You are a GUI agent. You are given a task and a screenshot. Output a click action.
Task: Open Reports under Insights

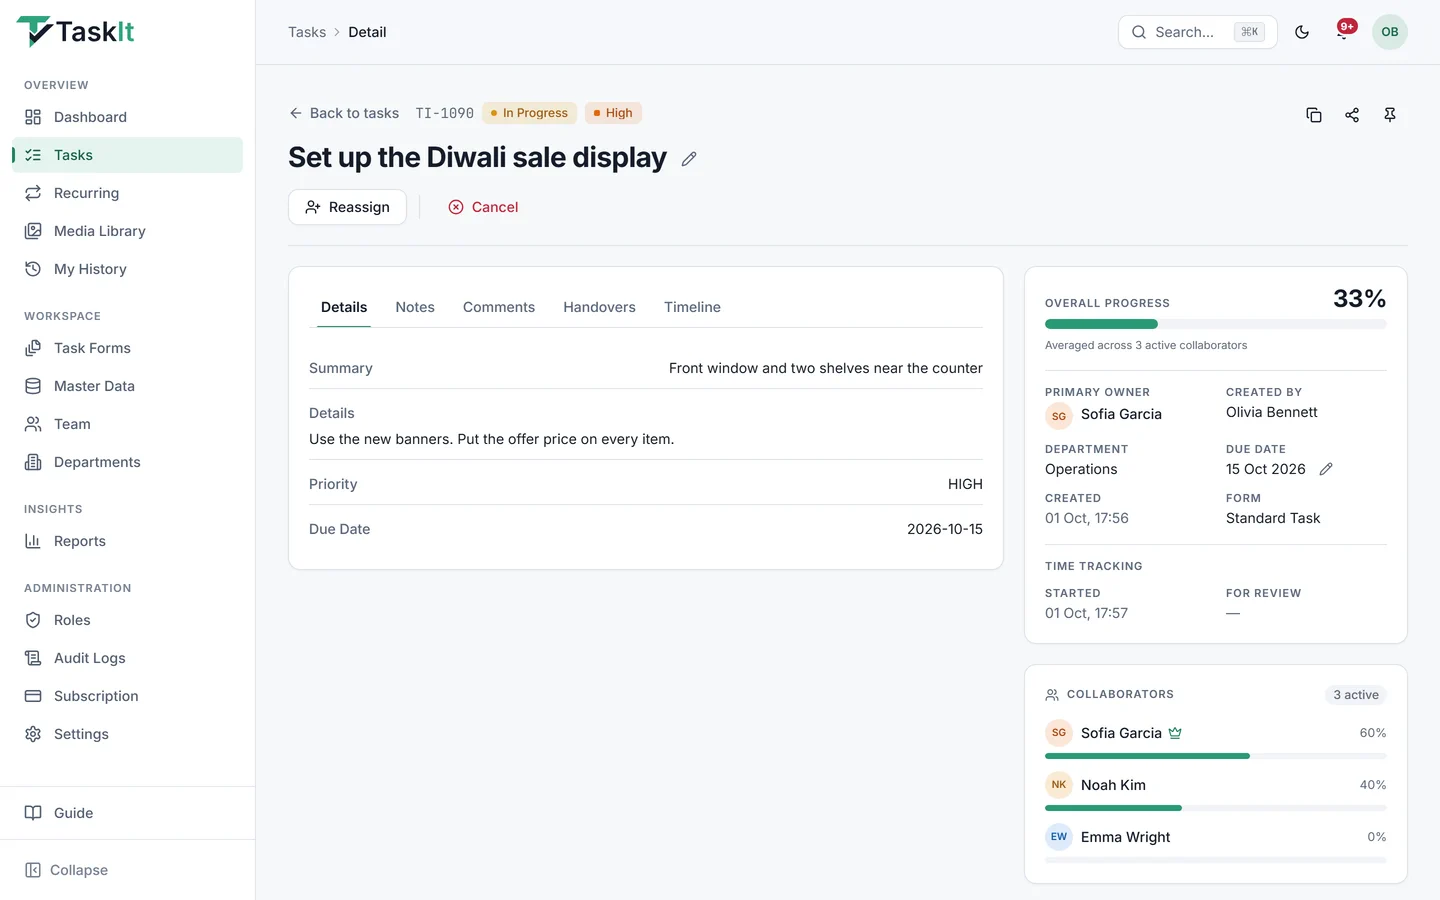[x=127, y=541]
